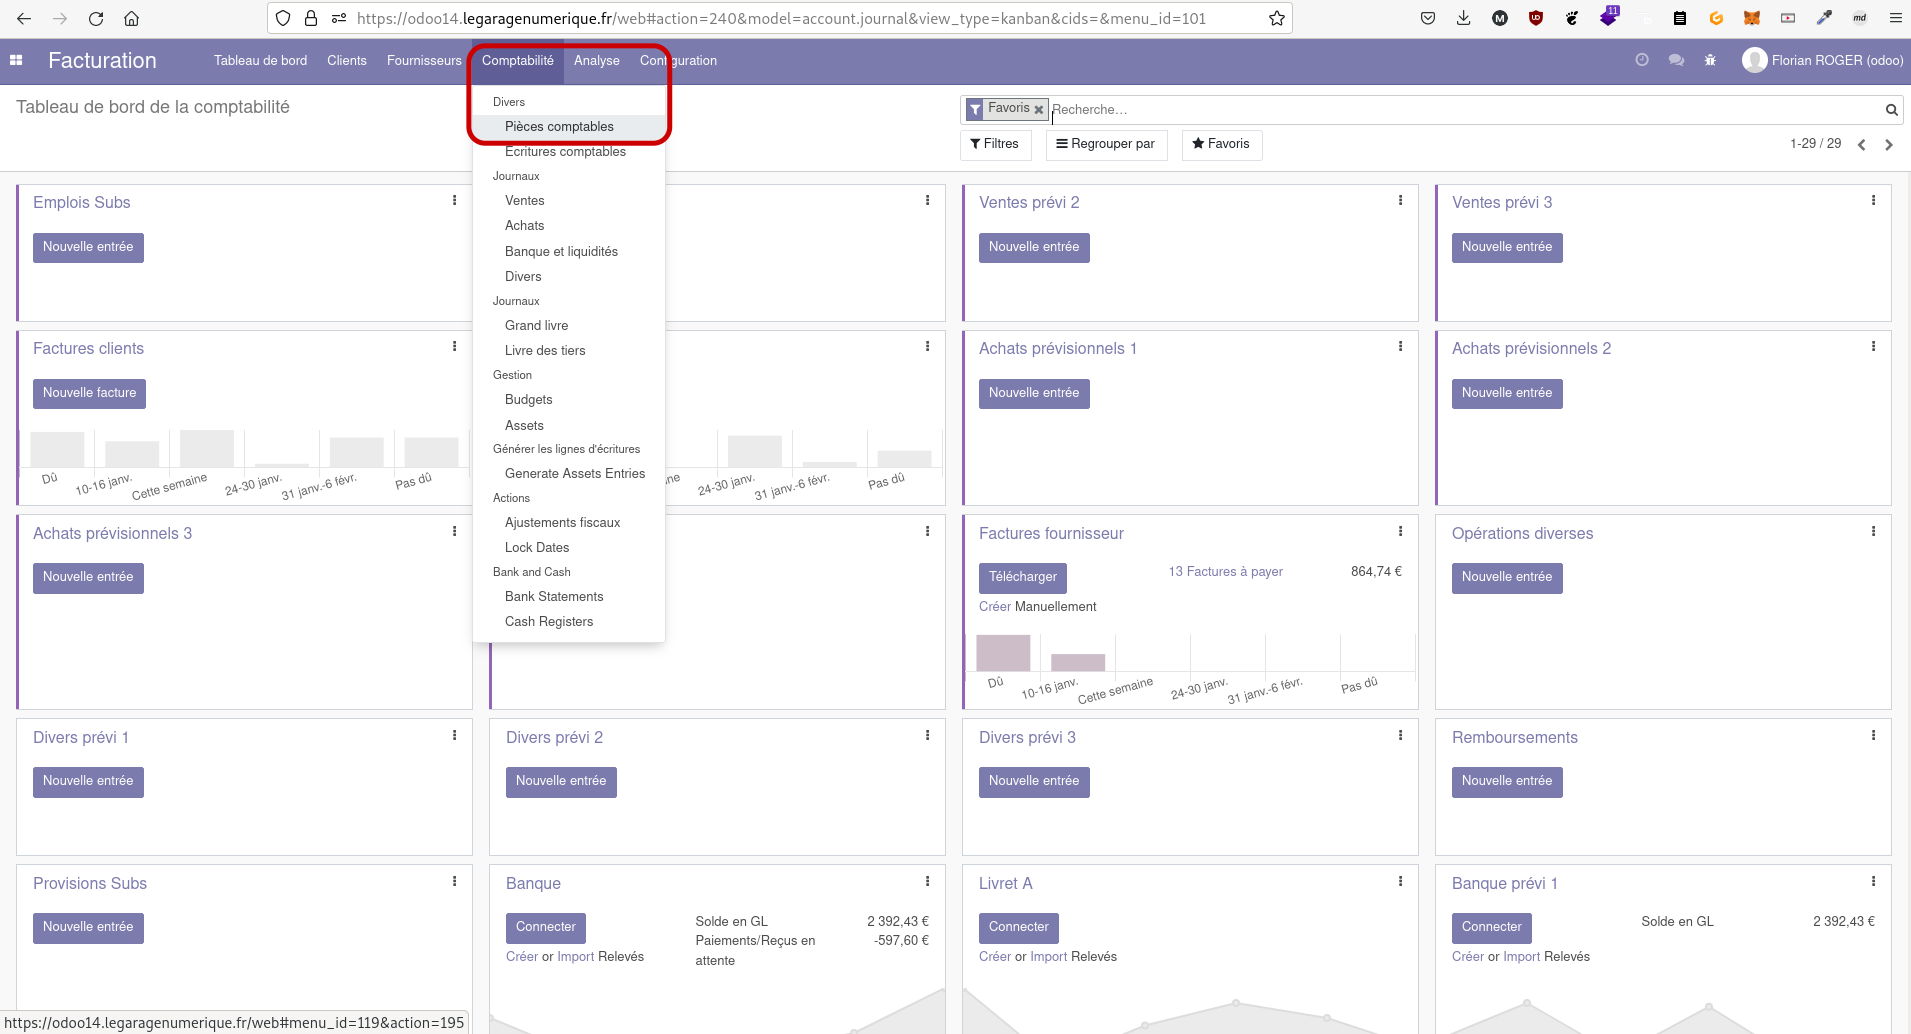
Task: Open the debug bug icon
Action: click(1710, 60)
